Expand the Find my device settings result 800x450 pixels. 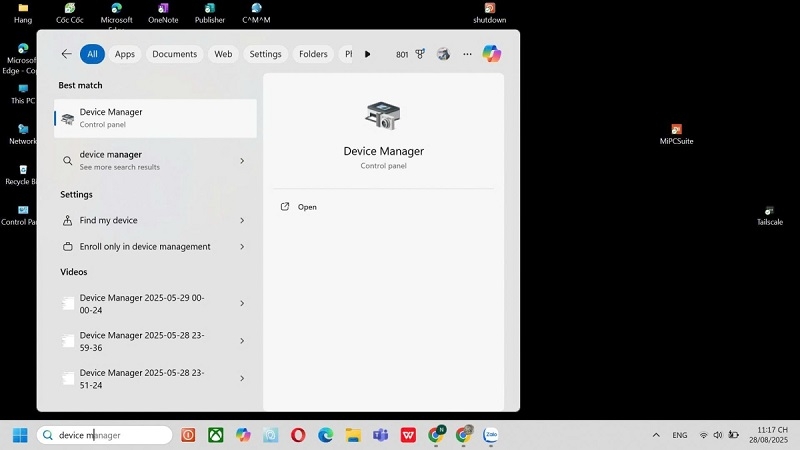click(242, 220)
